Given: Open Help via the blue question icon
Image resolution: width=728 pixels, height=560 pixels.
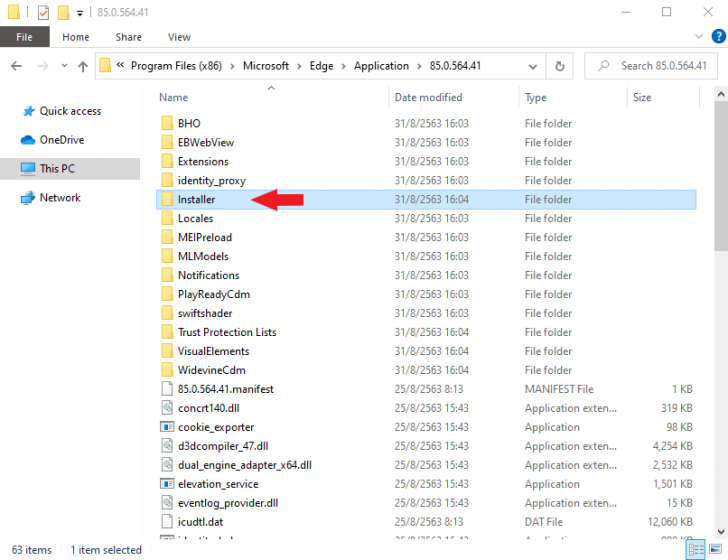Looking at the screenshot, I should coord(718,36).
